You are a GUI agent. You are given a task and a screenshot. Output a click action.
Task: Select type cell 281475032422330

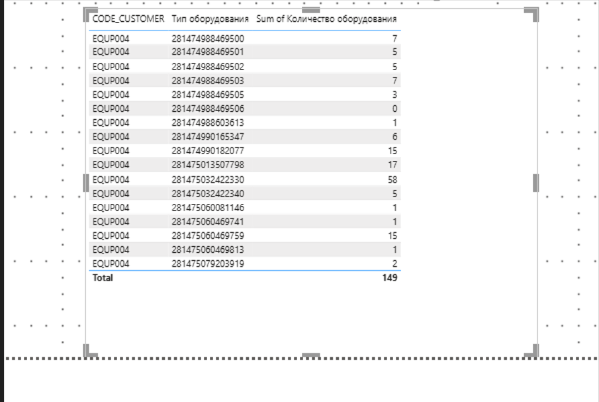208,180
